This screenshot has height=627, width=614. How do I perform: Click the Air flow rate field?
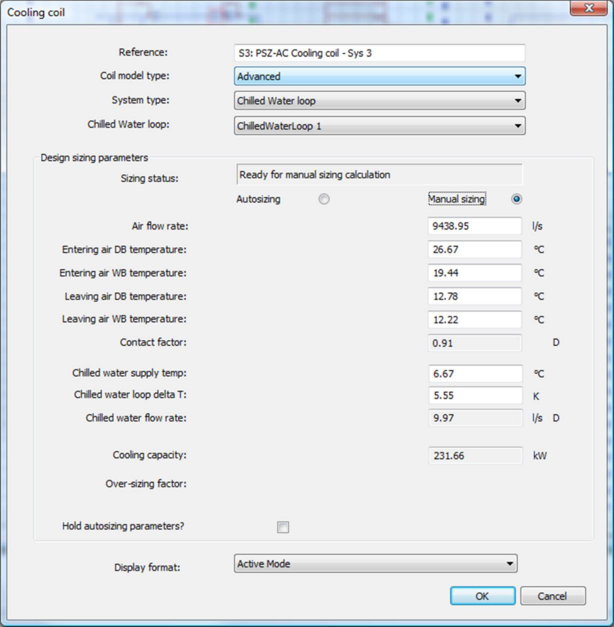click(x=475, y=226)
